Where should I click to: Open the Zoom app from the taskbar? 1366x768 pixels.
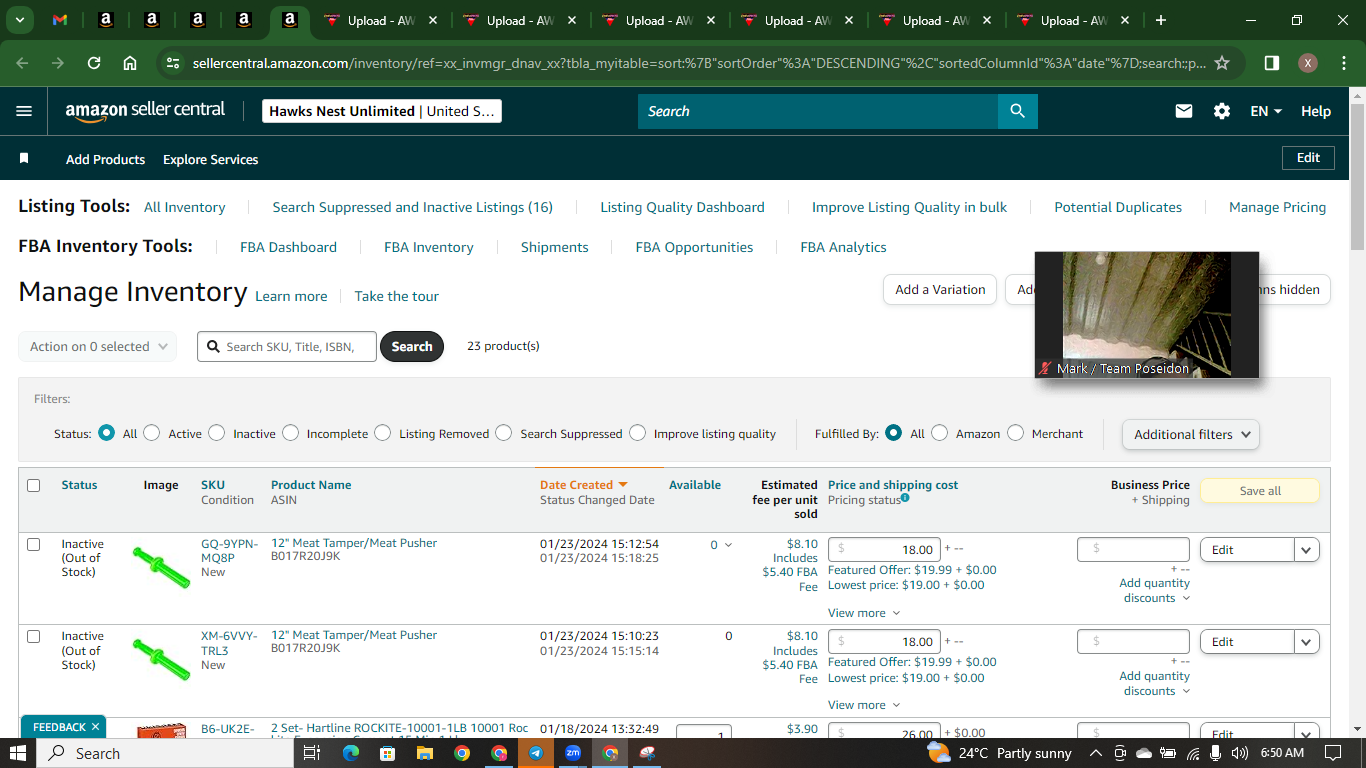tap(573, 753)
